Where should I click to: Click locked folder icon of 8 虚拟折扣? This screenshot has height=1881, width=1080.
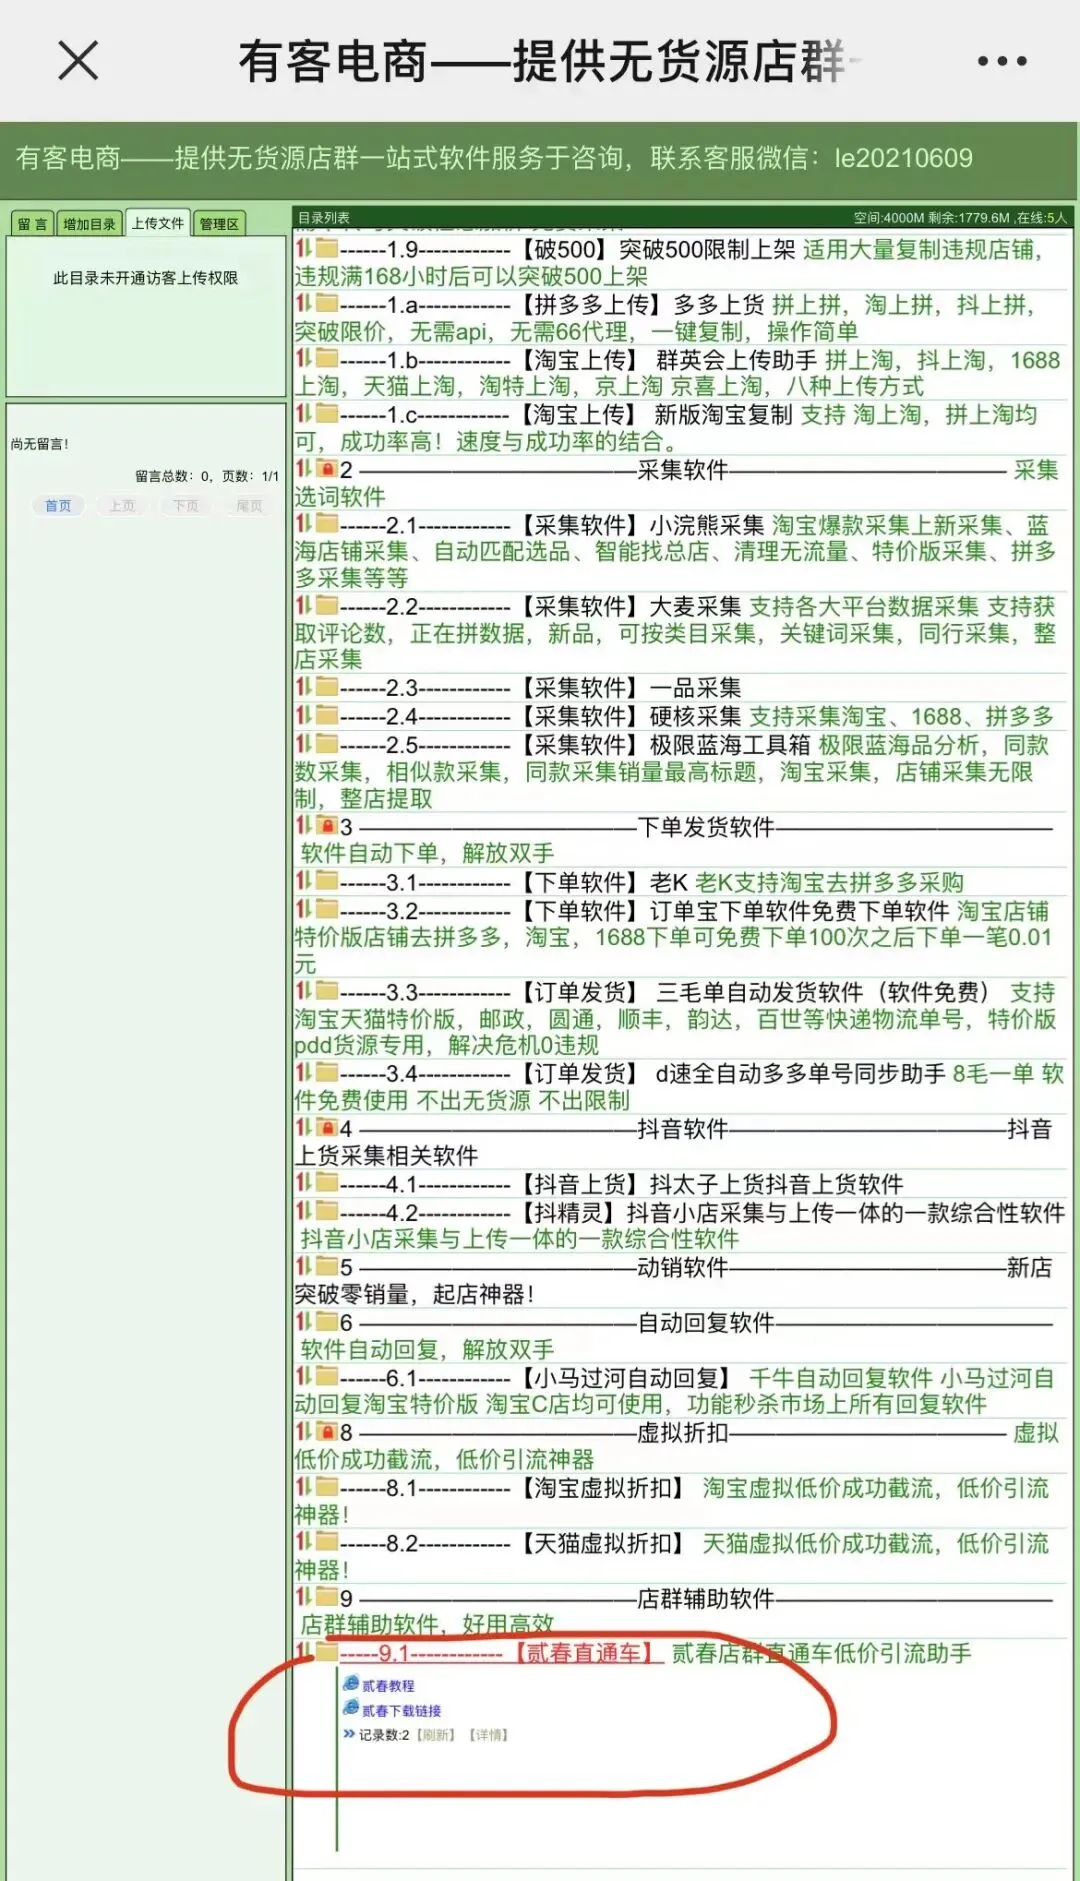[327, 1431]
